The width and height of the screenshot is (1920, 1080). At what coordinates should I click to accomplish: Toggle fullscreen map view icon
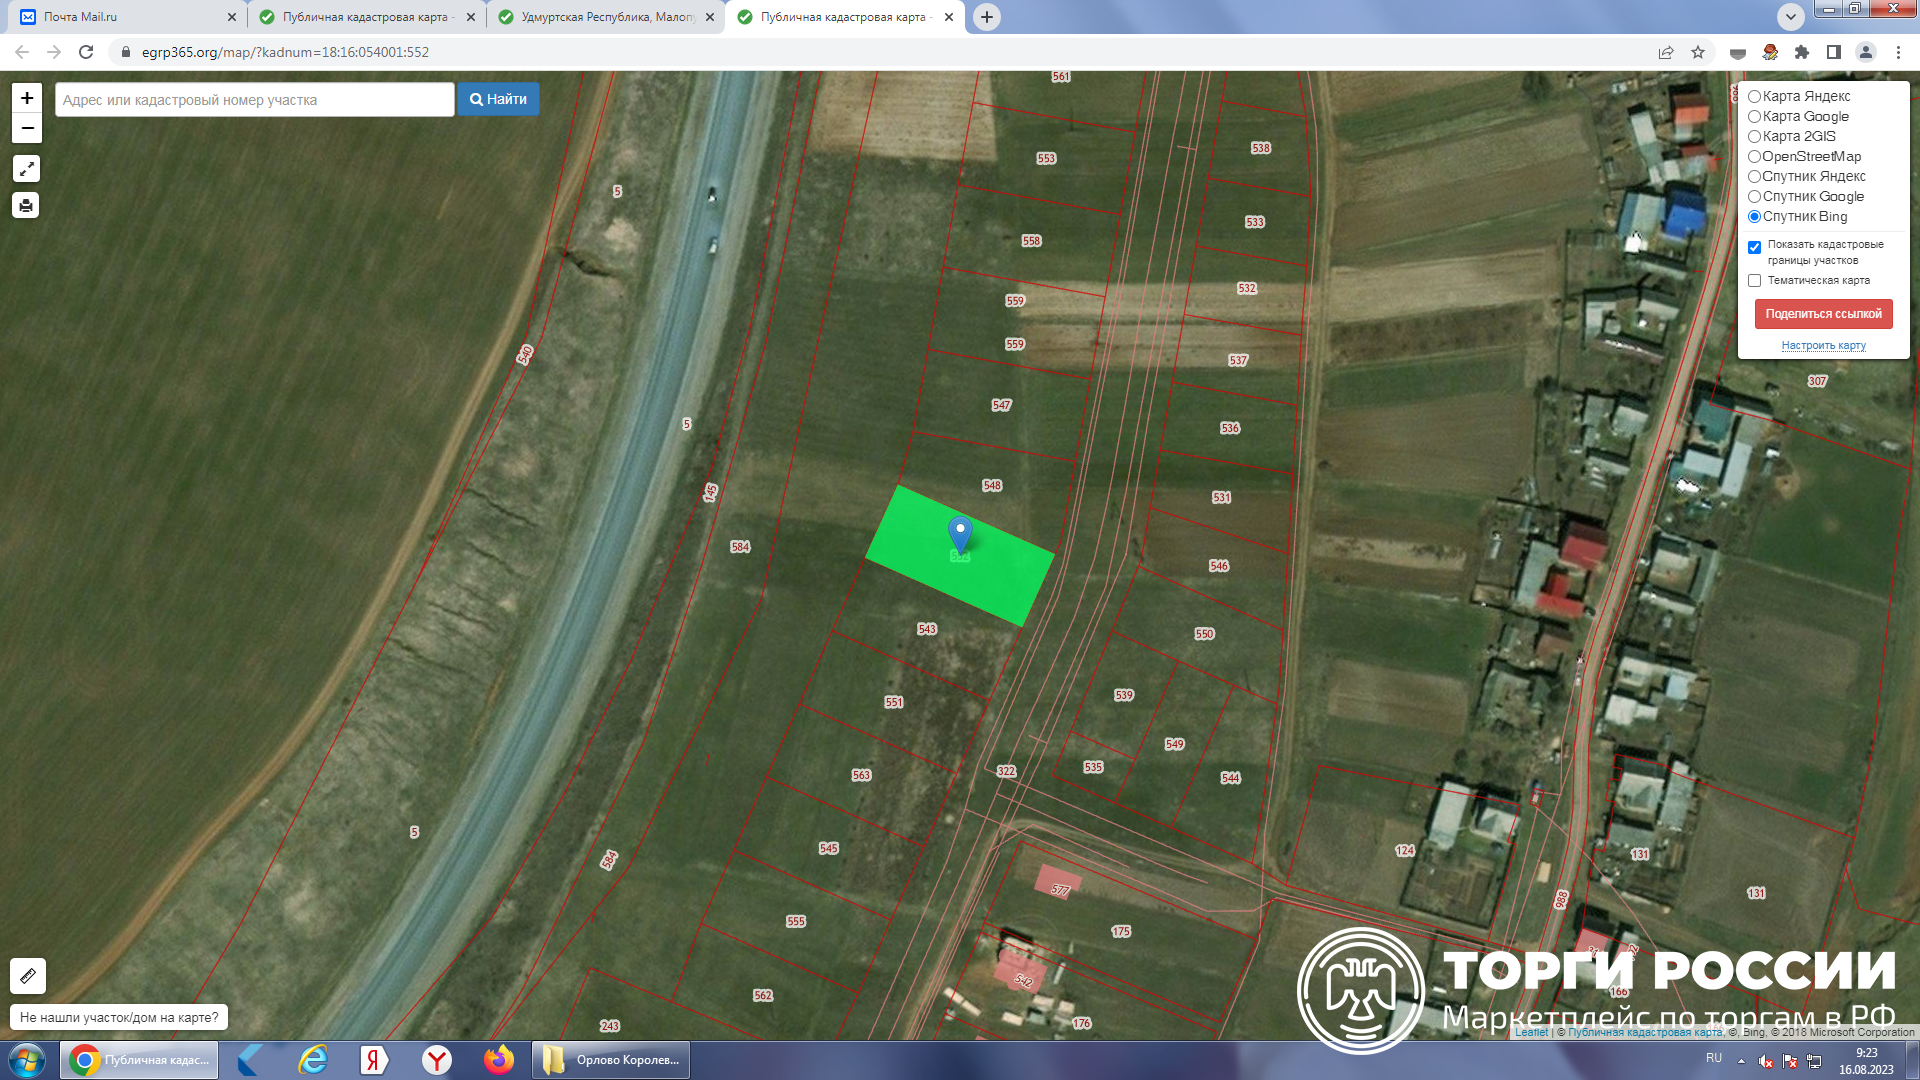coord(26,169)
